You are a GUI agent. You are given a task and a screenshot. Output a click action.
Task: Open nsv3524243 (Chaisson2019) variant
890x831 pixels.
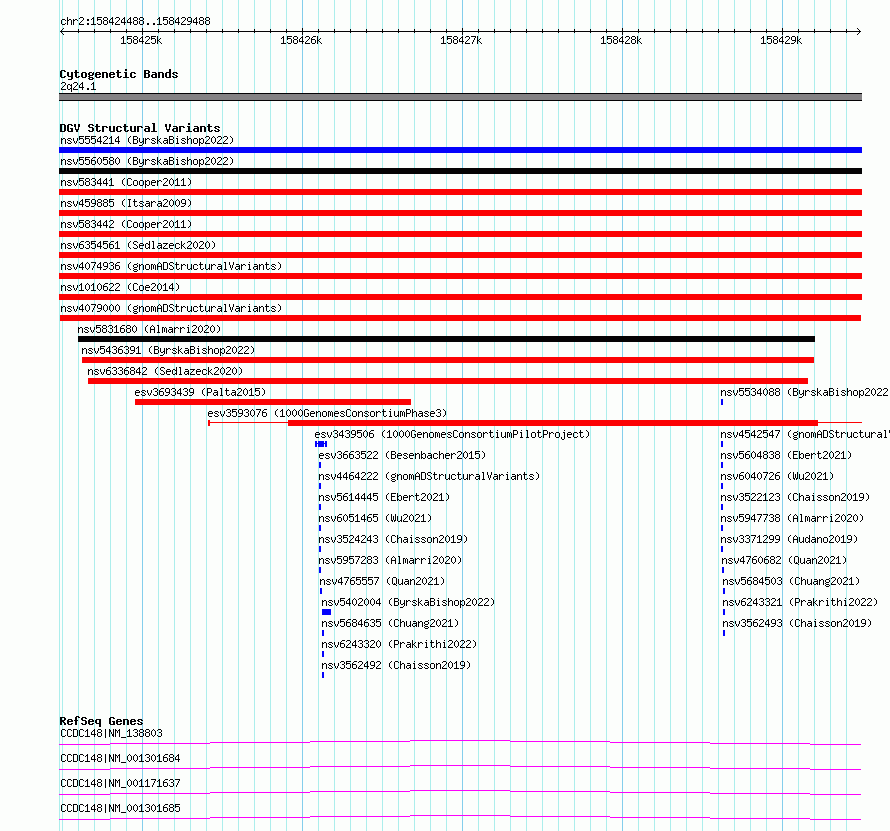[393, 539]
